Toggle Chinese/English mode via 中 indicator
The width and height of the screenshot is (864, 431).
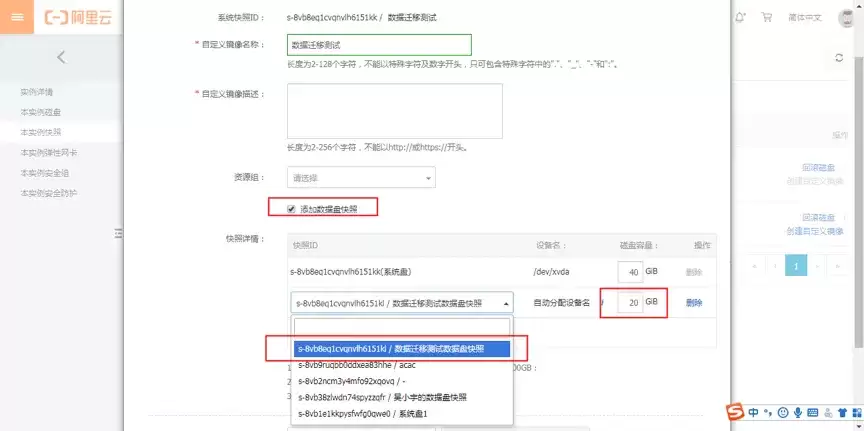pos(753,412)
